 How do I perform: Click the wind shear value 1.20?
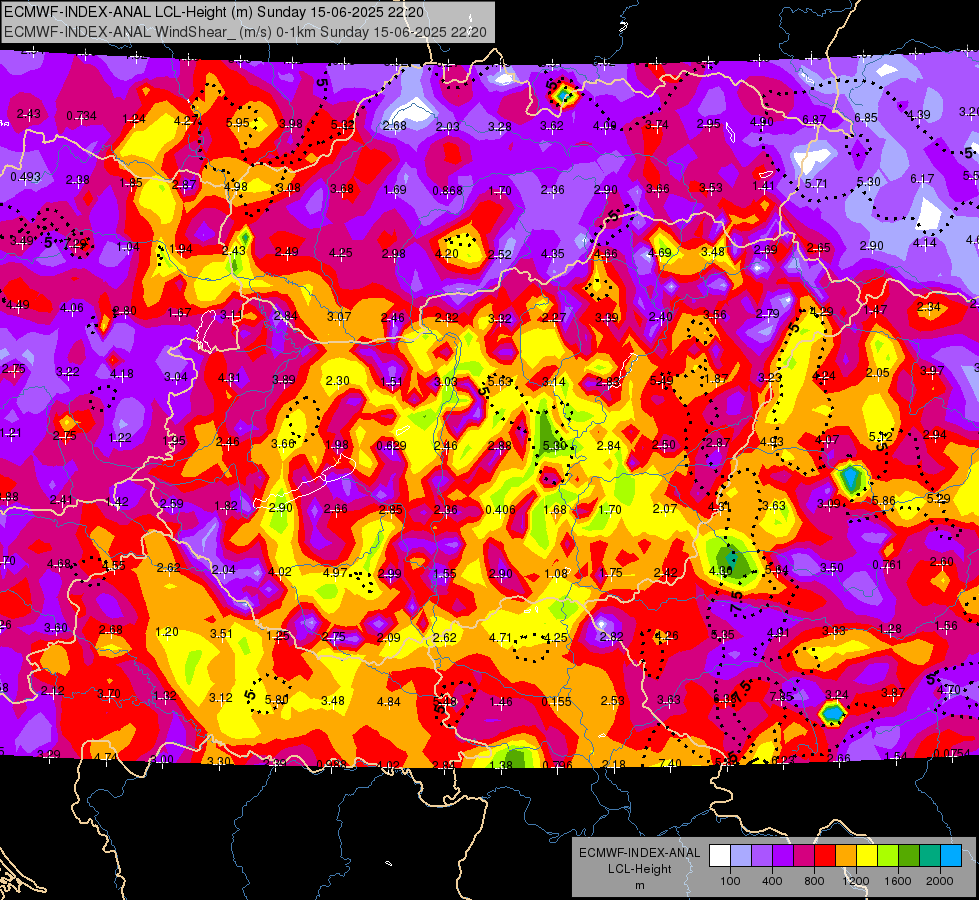[x=167, y=631]
